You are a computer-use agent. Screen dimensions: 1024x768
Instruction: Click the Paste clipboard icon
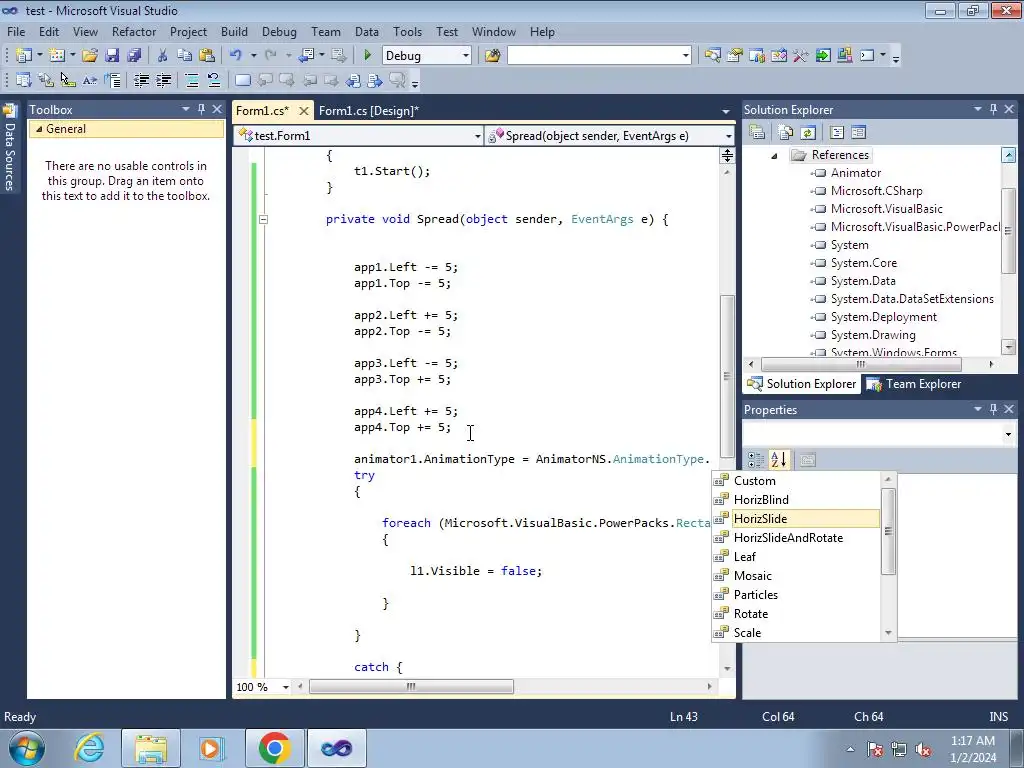[x=207, y=56]
